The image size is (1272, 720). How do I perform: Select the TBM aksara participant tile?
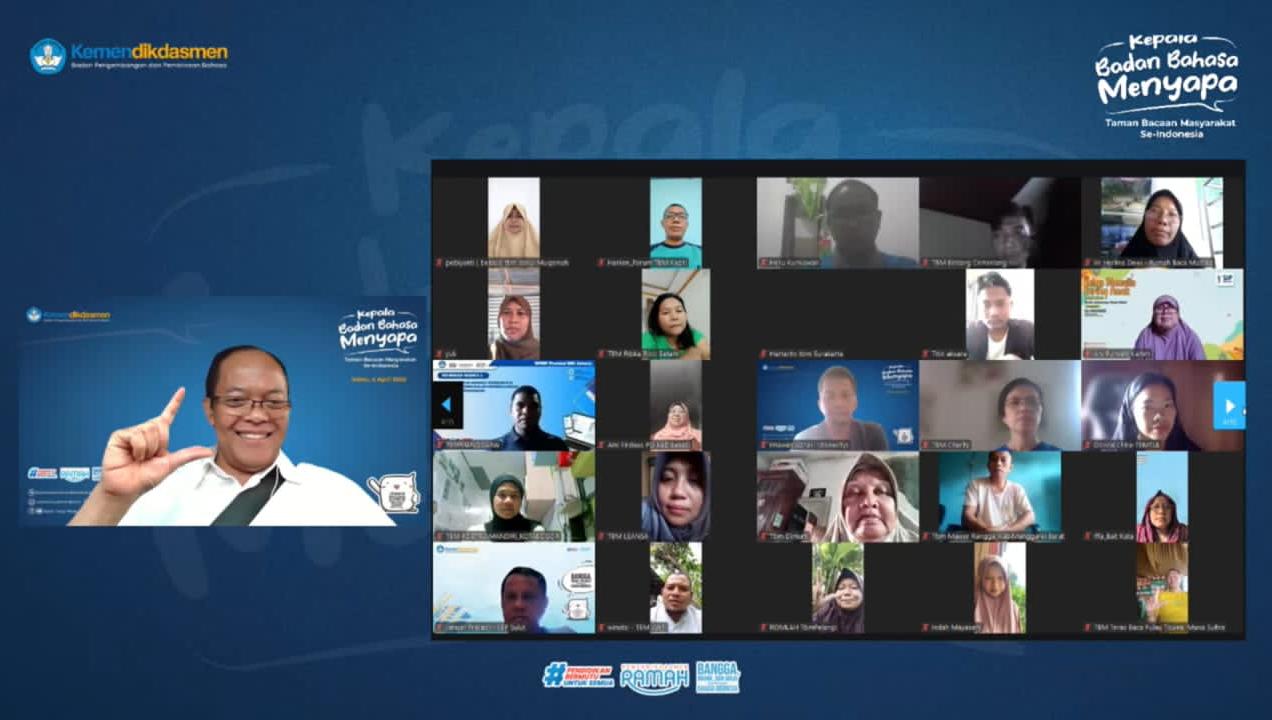tap(1000, 314)
